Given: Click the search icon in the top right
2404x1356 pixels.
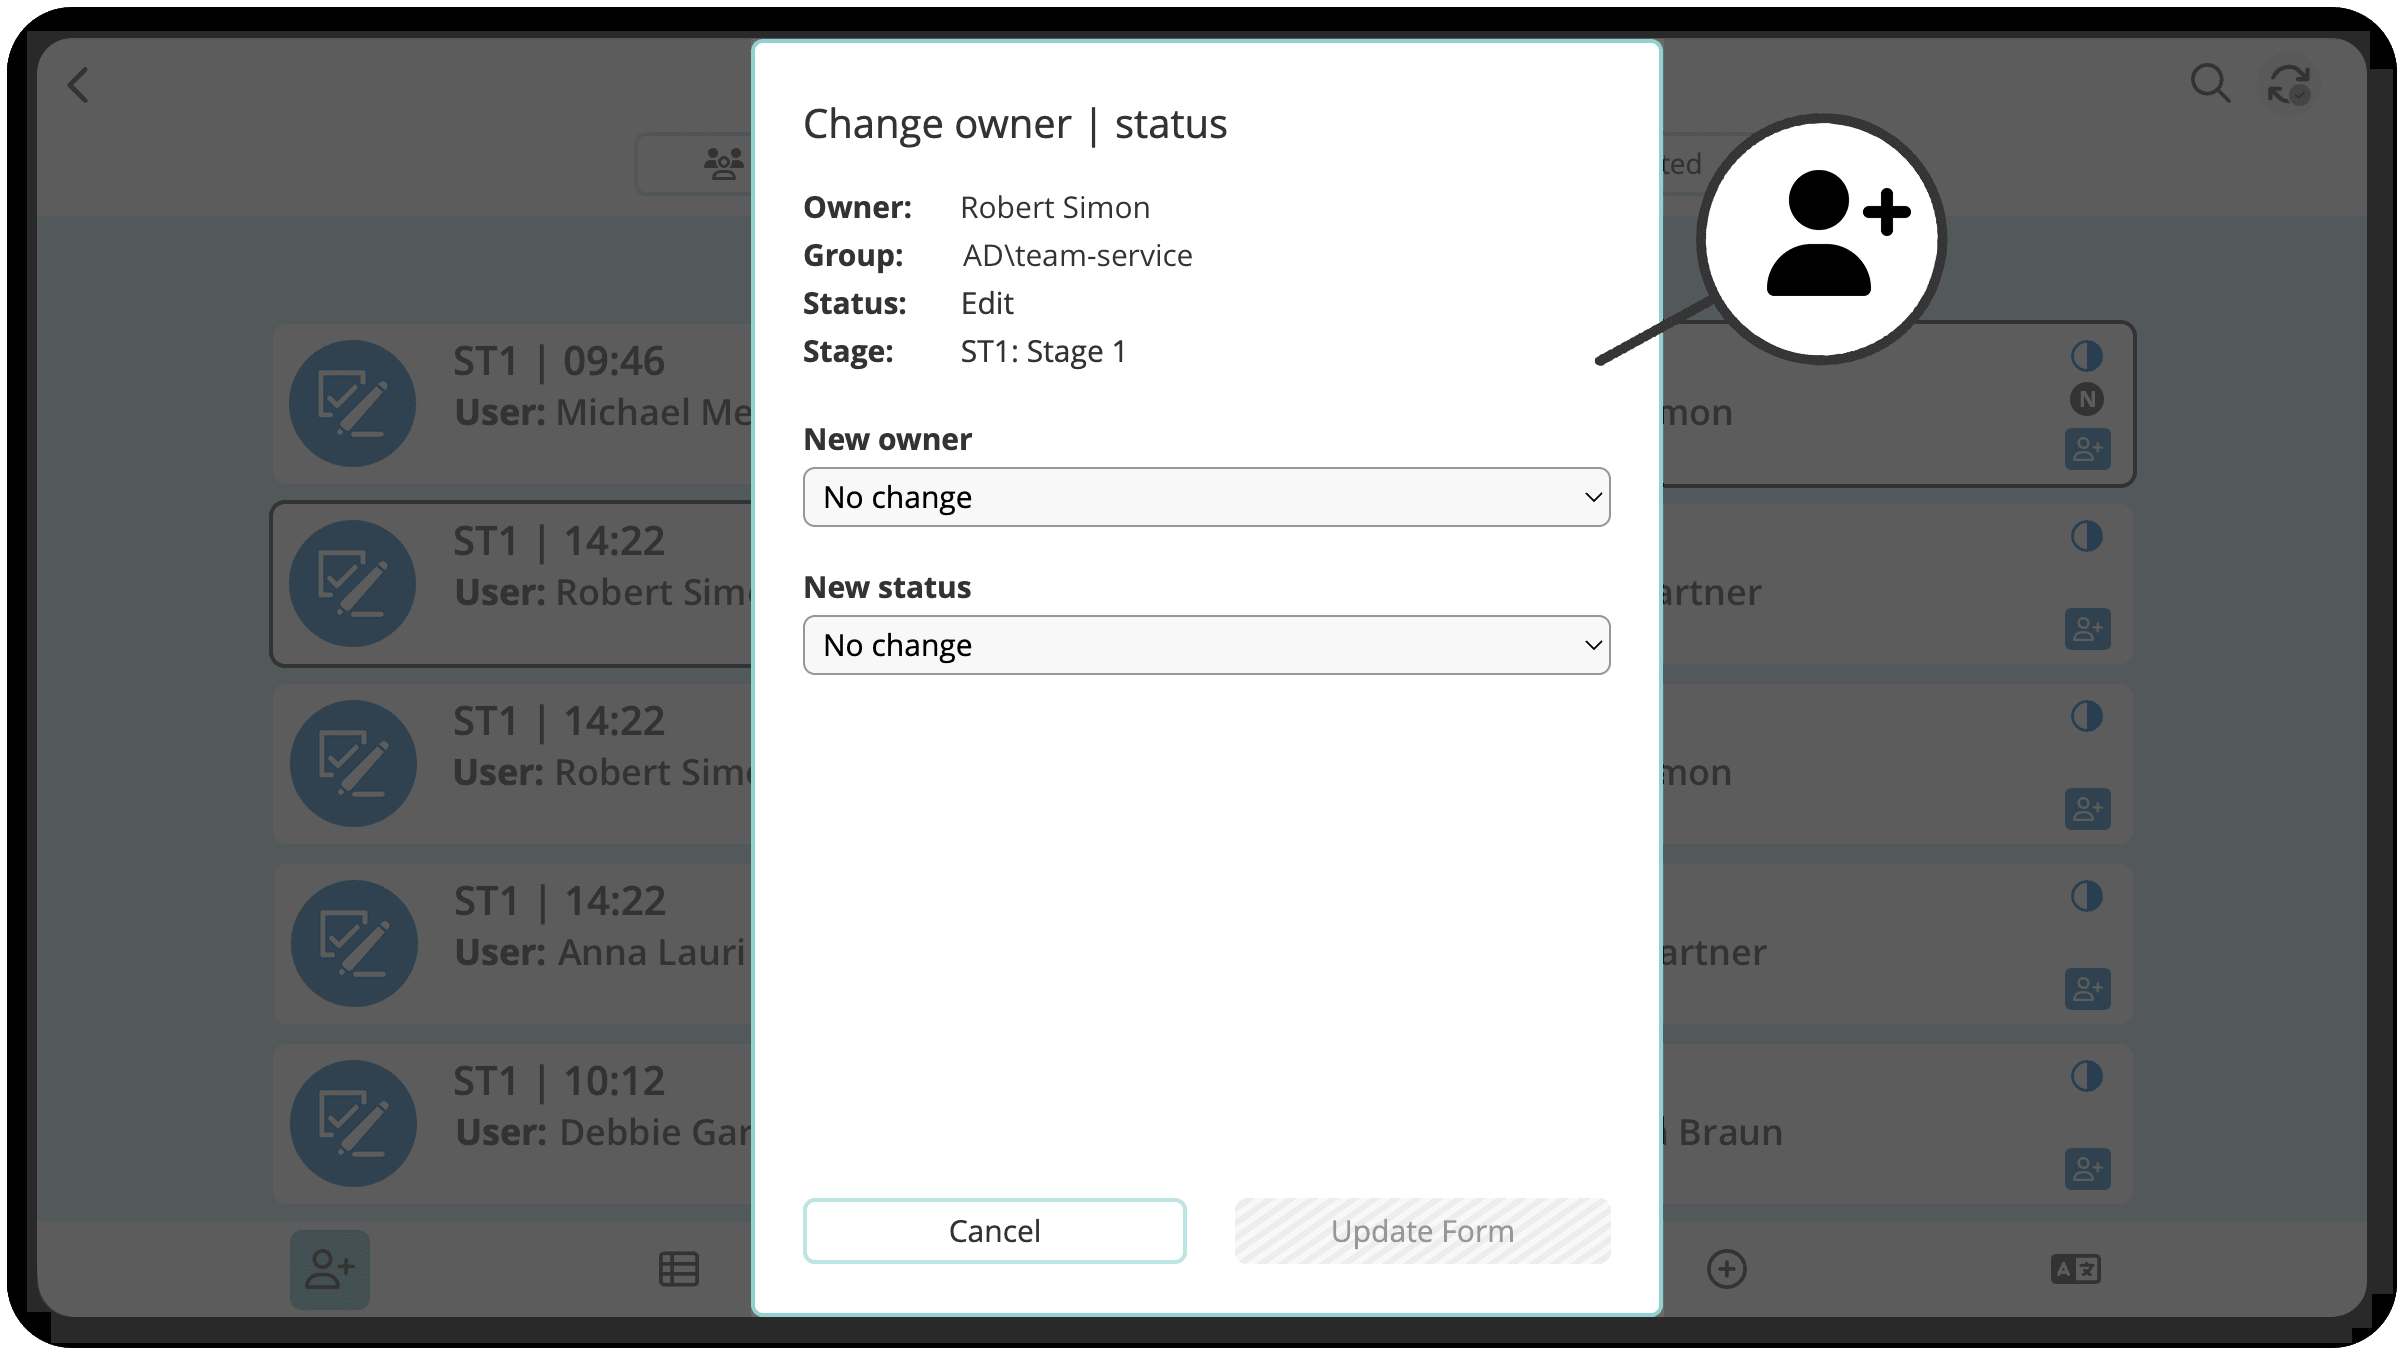Looking at the screenshot, I should coord(2212,85).
